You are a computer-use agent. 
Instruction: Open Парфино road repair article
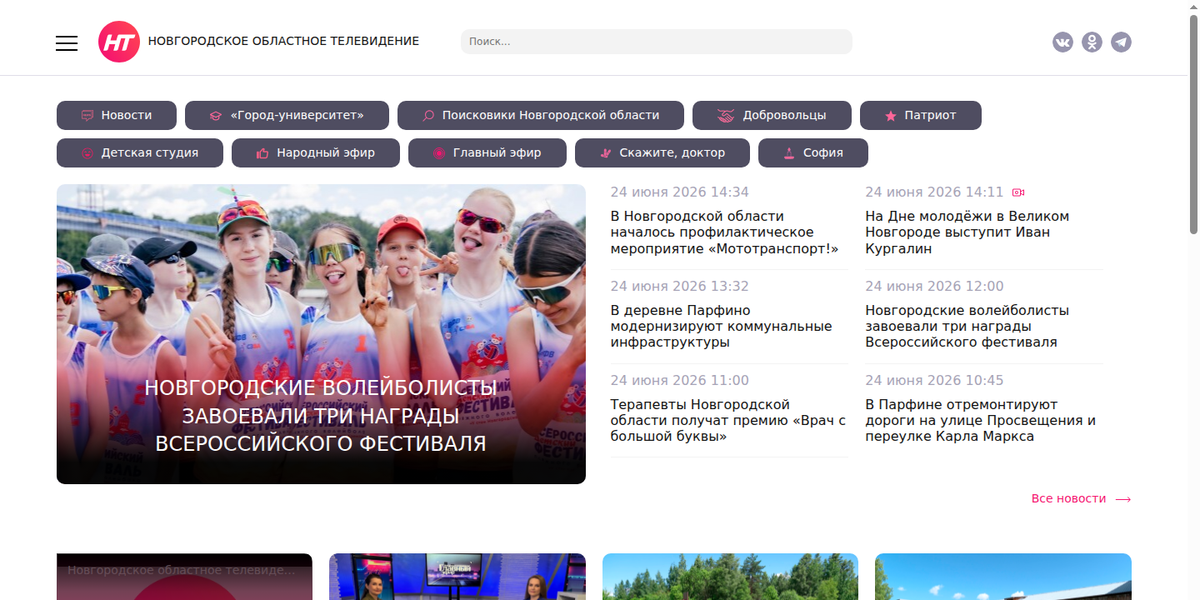(980, 420)
